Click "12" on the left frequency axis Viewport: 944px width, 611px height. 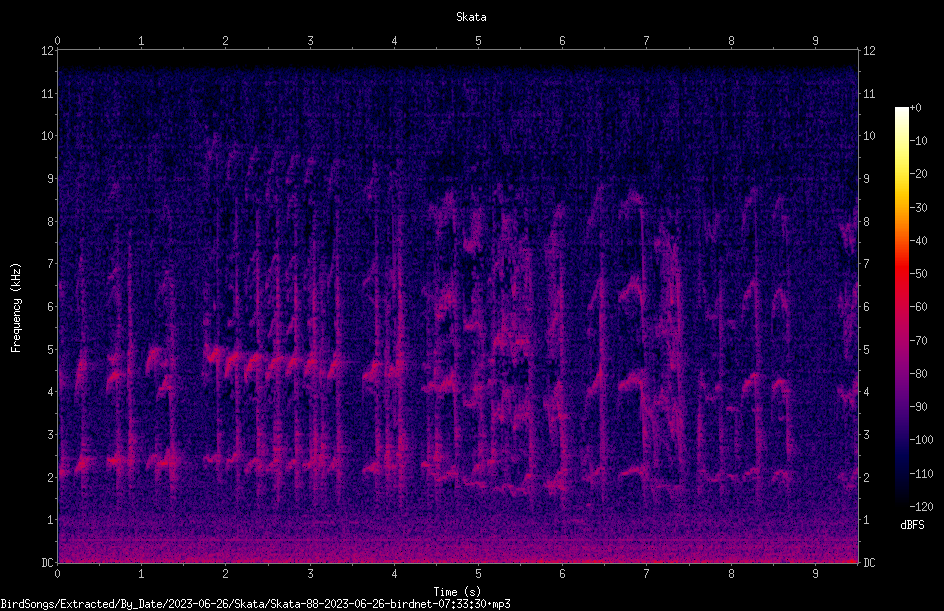[47, 51]
